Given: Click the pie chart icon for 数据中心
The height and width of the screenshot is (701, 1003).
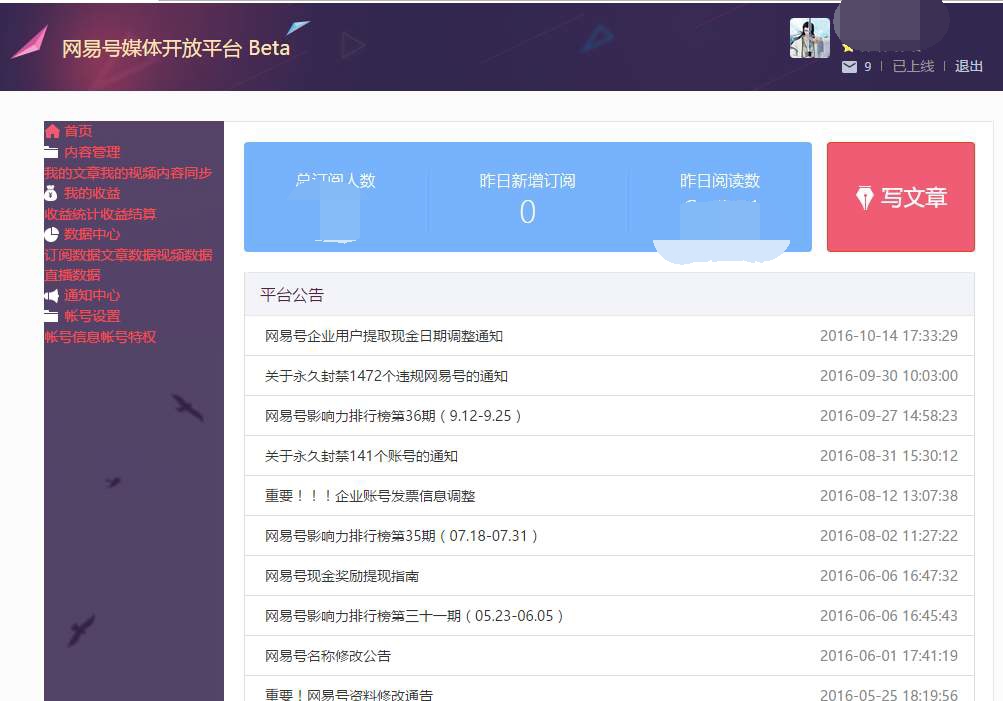Looking at the screenshot, I should click(51, 234).
